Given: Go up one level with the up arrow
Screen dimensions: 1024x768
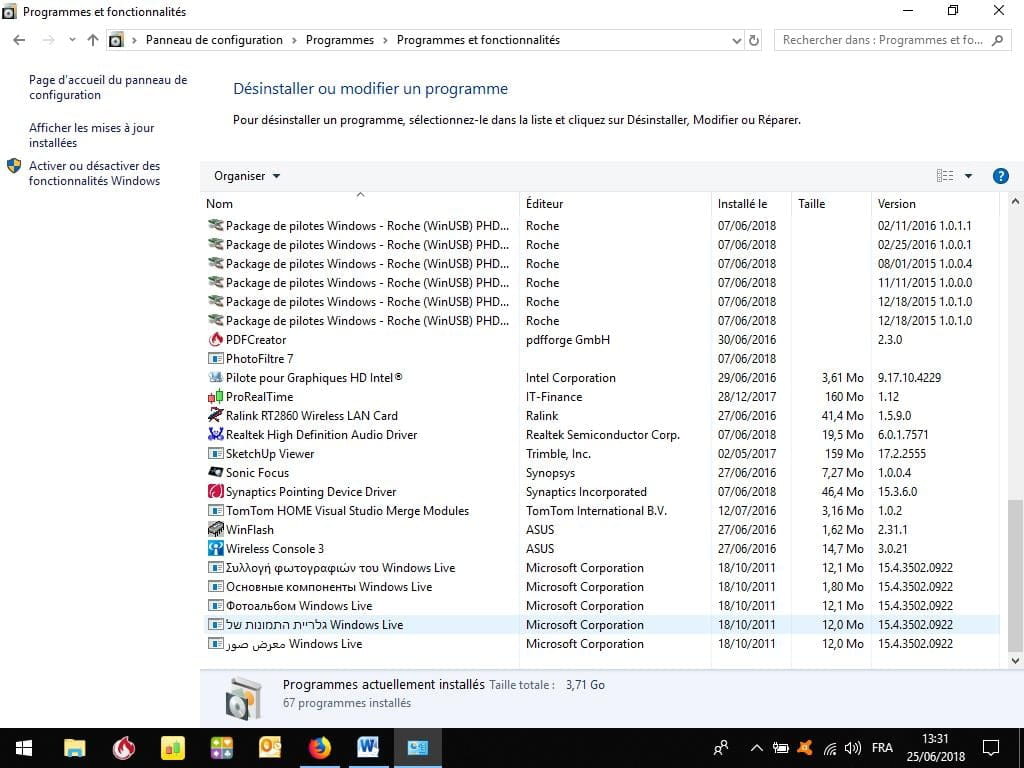Looking at the screenshot, I should click(x=93, y=40).
